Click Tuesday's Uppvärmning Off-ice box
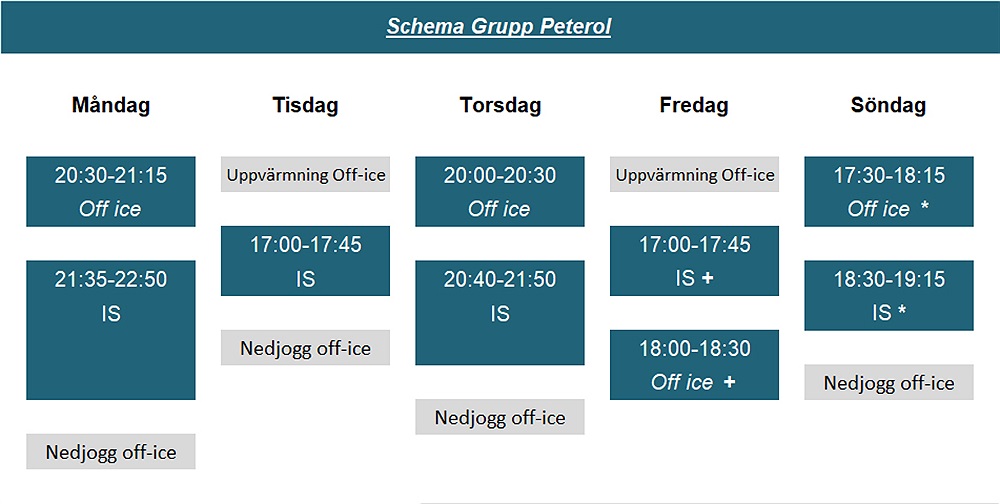The width and height of the screenshot is (1000, 504). (305, 174)
